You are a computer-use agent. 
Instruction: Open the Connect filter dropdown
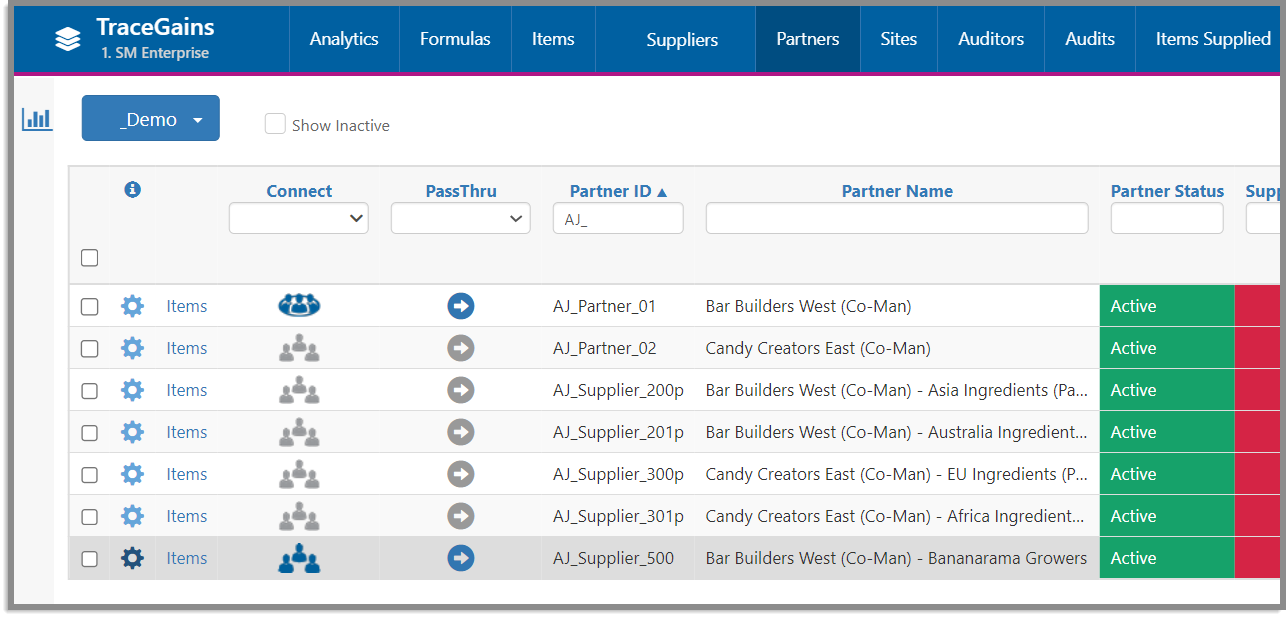pos(299,218)
